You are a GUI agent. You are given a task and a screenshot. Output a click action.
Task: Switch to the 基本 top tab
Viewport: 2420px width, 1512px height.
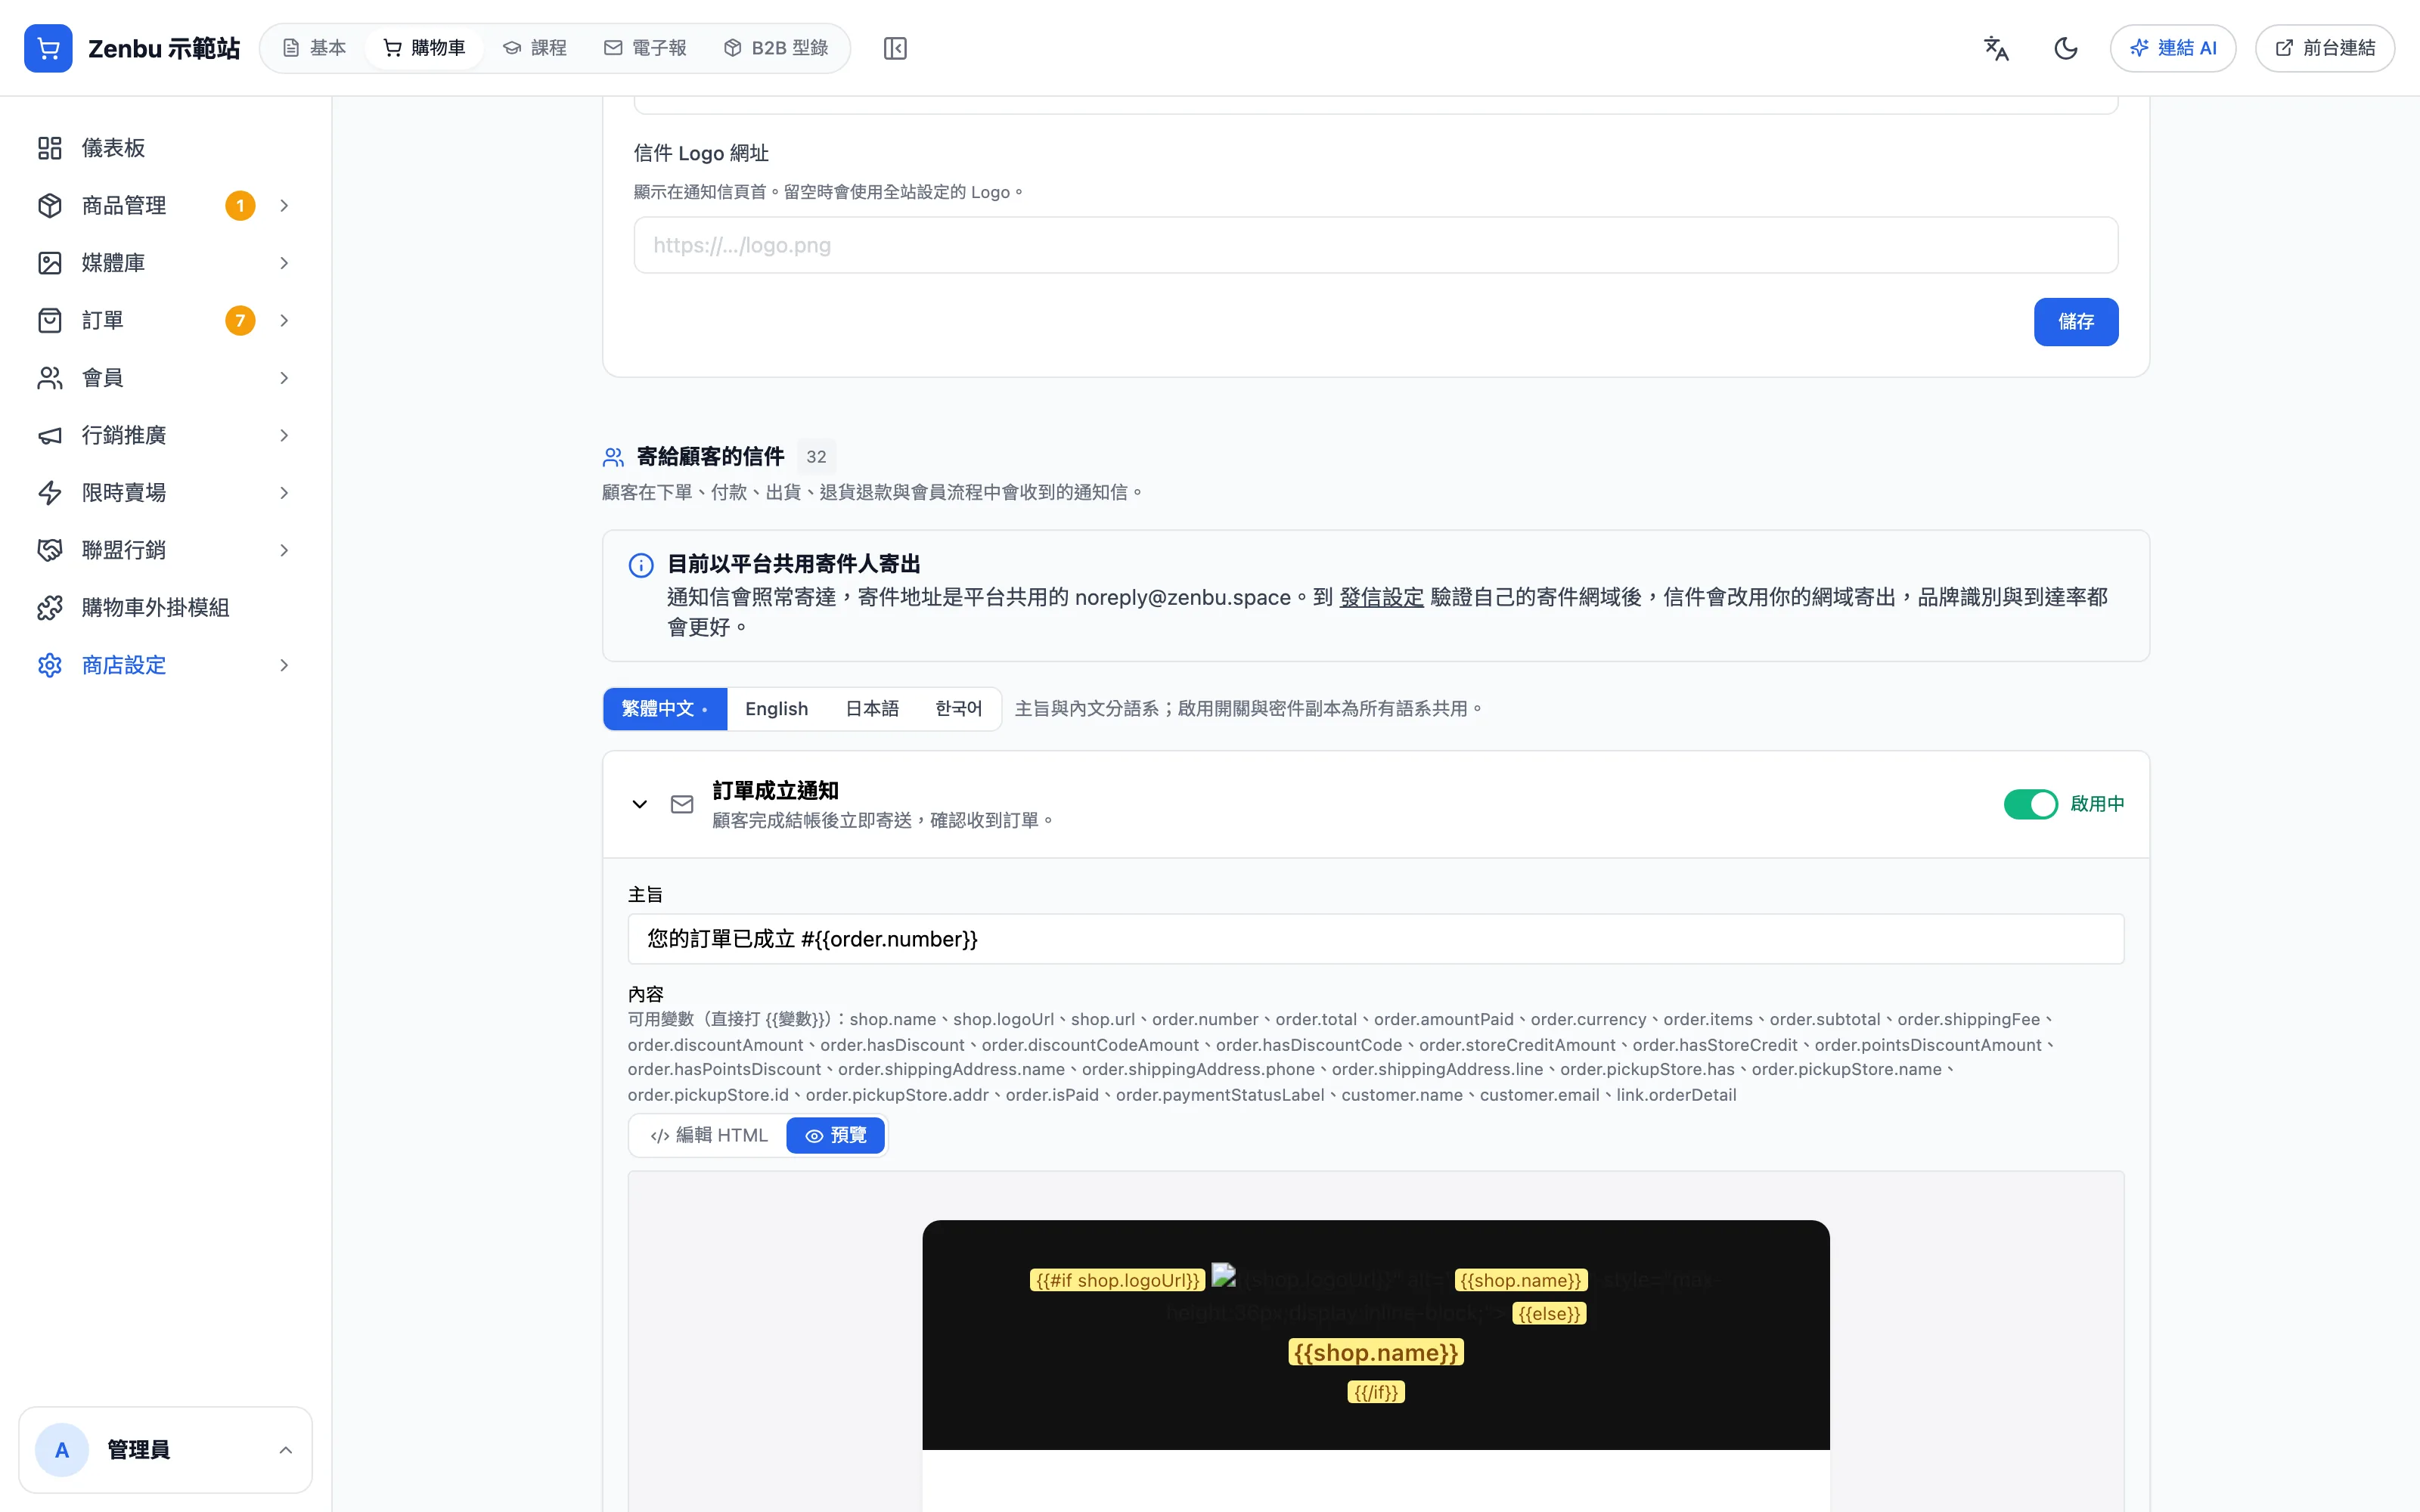[x=314, y=48]
